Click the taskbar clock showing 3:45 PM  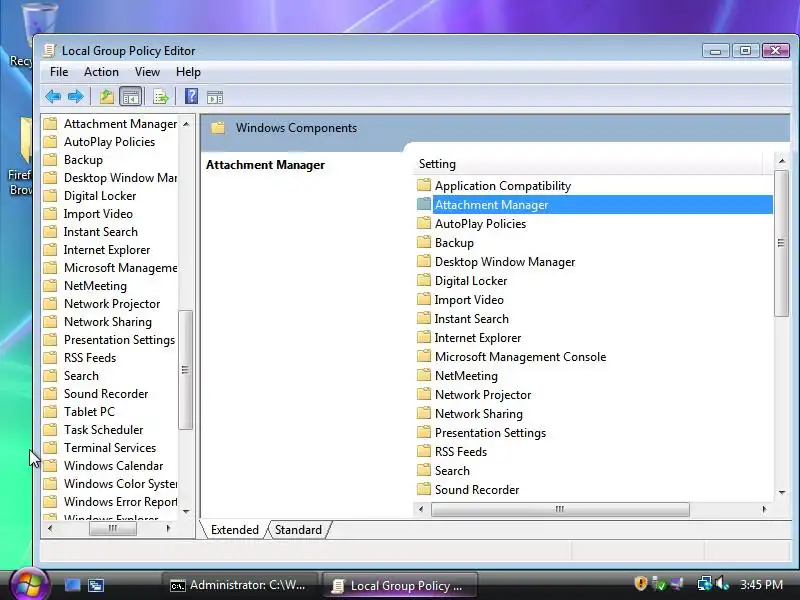pos(761,584)
